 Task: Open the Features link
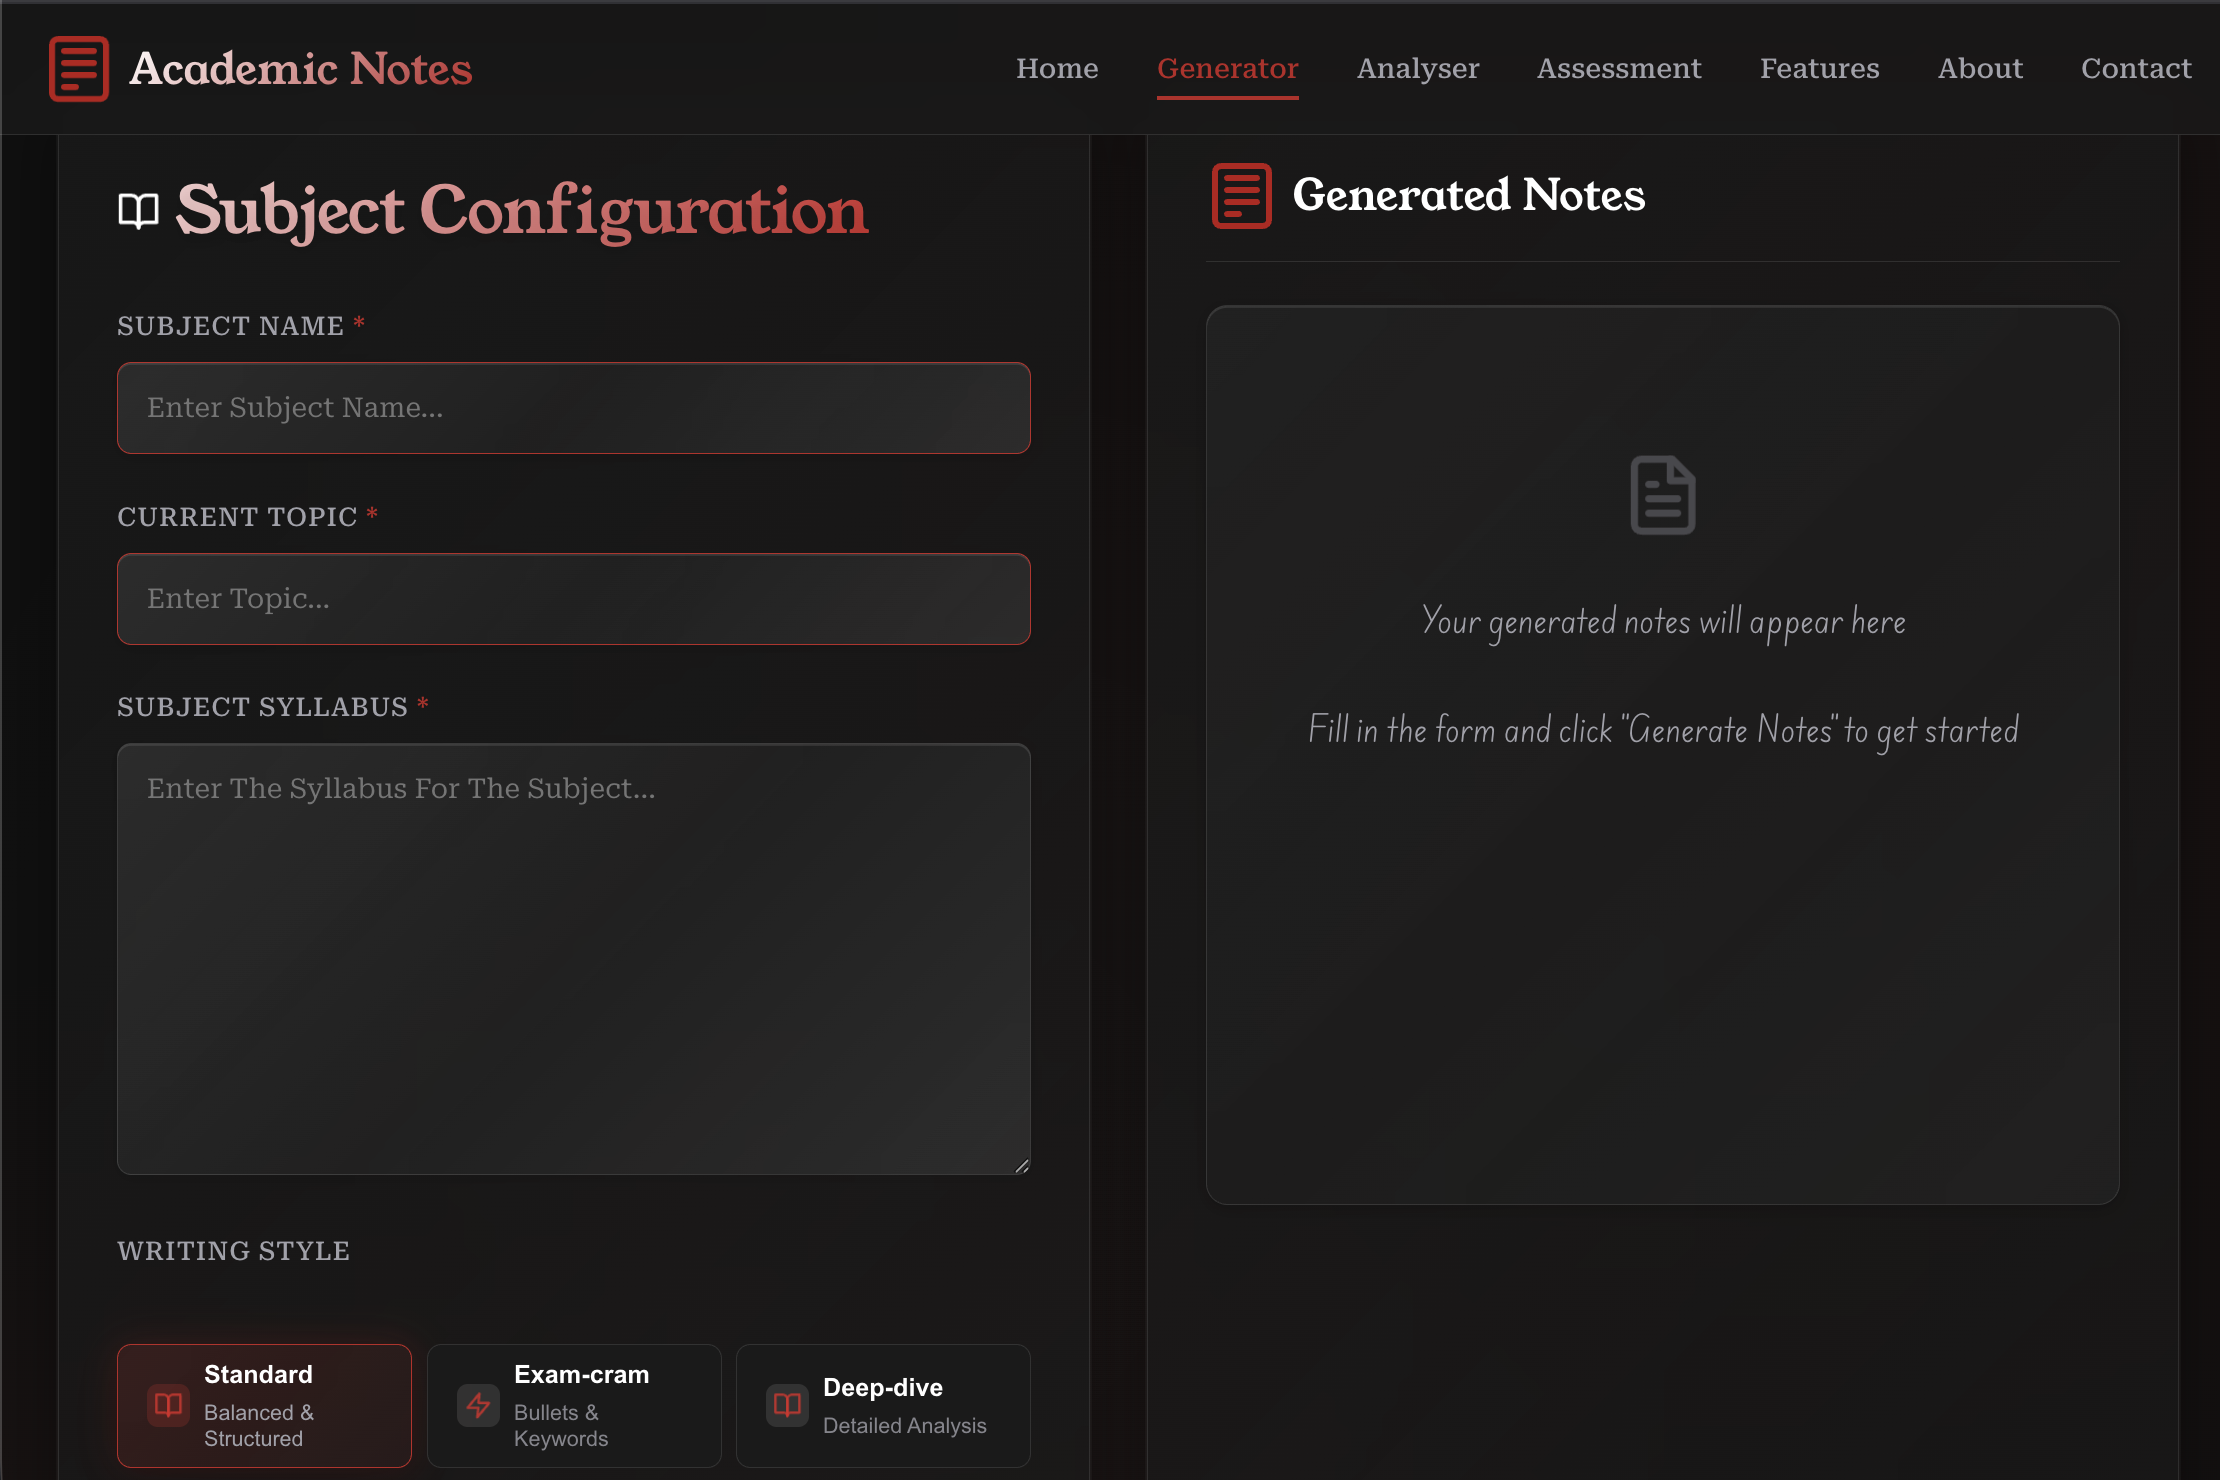click(1819, 69)
